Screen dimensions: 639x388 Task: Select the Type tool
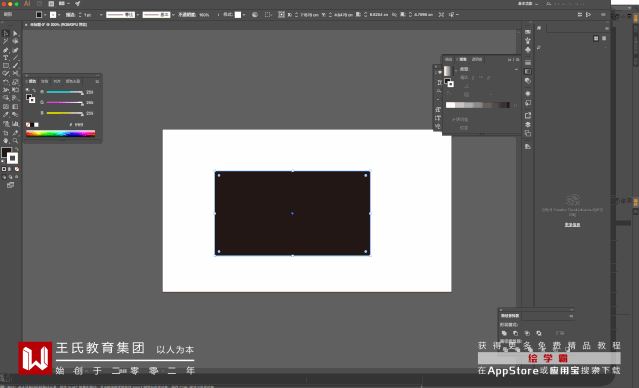pos(6,58)
